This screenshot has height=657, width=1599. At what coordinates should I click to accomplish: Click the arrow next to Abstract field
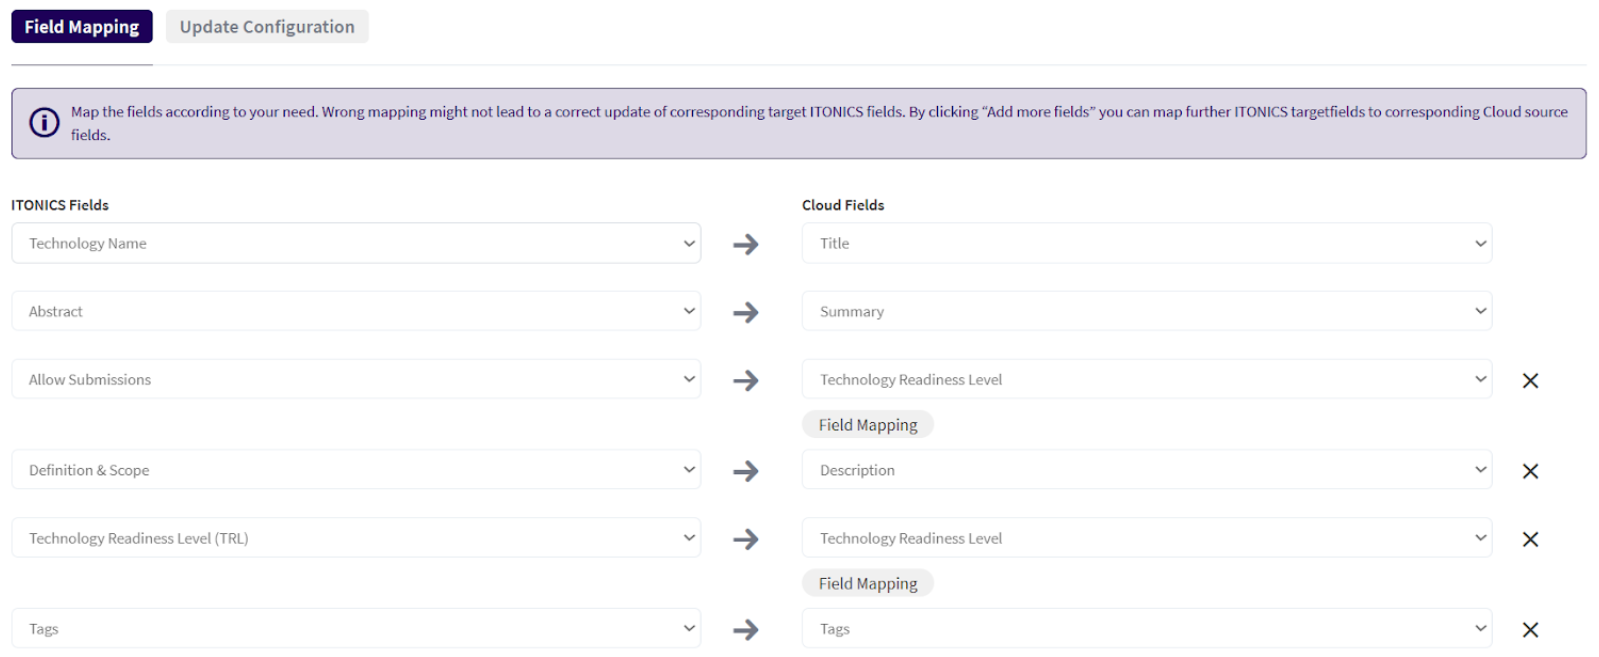[745, 312]
